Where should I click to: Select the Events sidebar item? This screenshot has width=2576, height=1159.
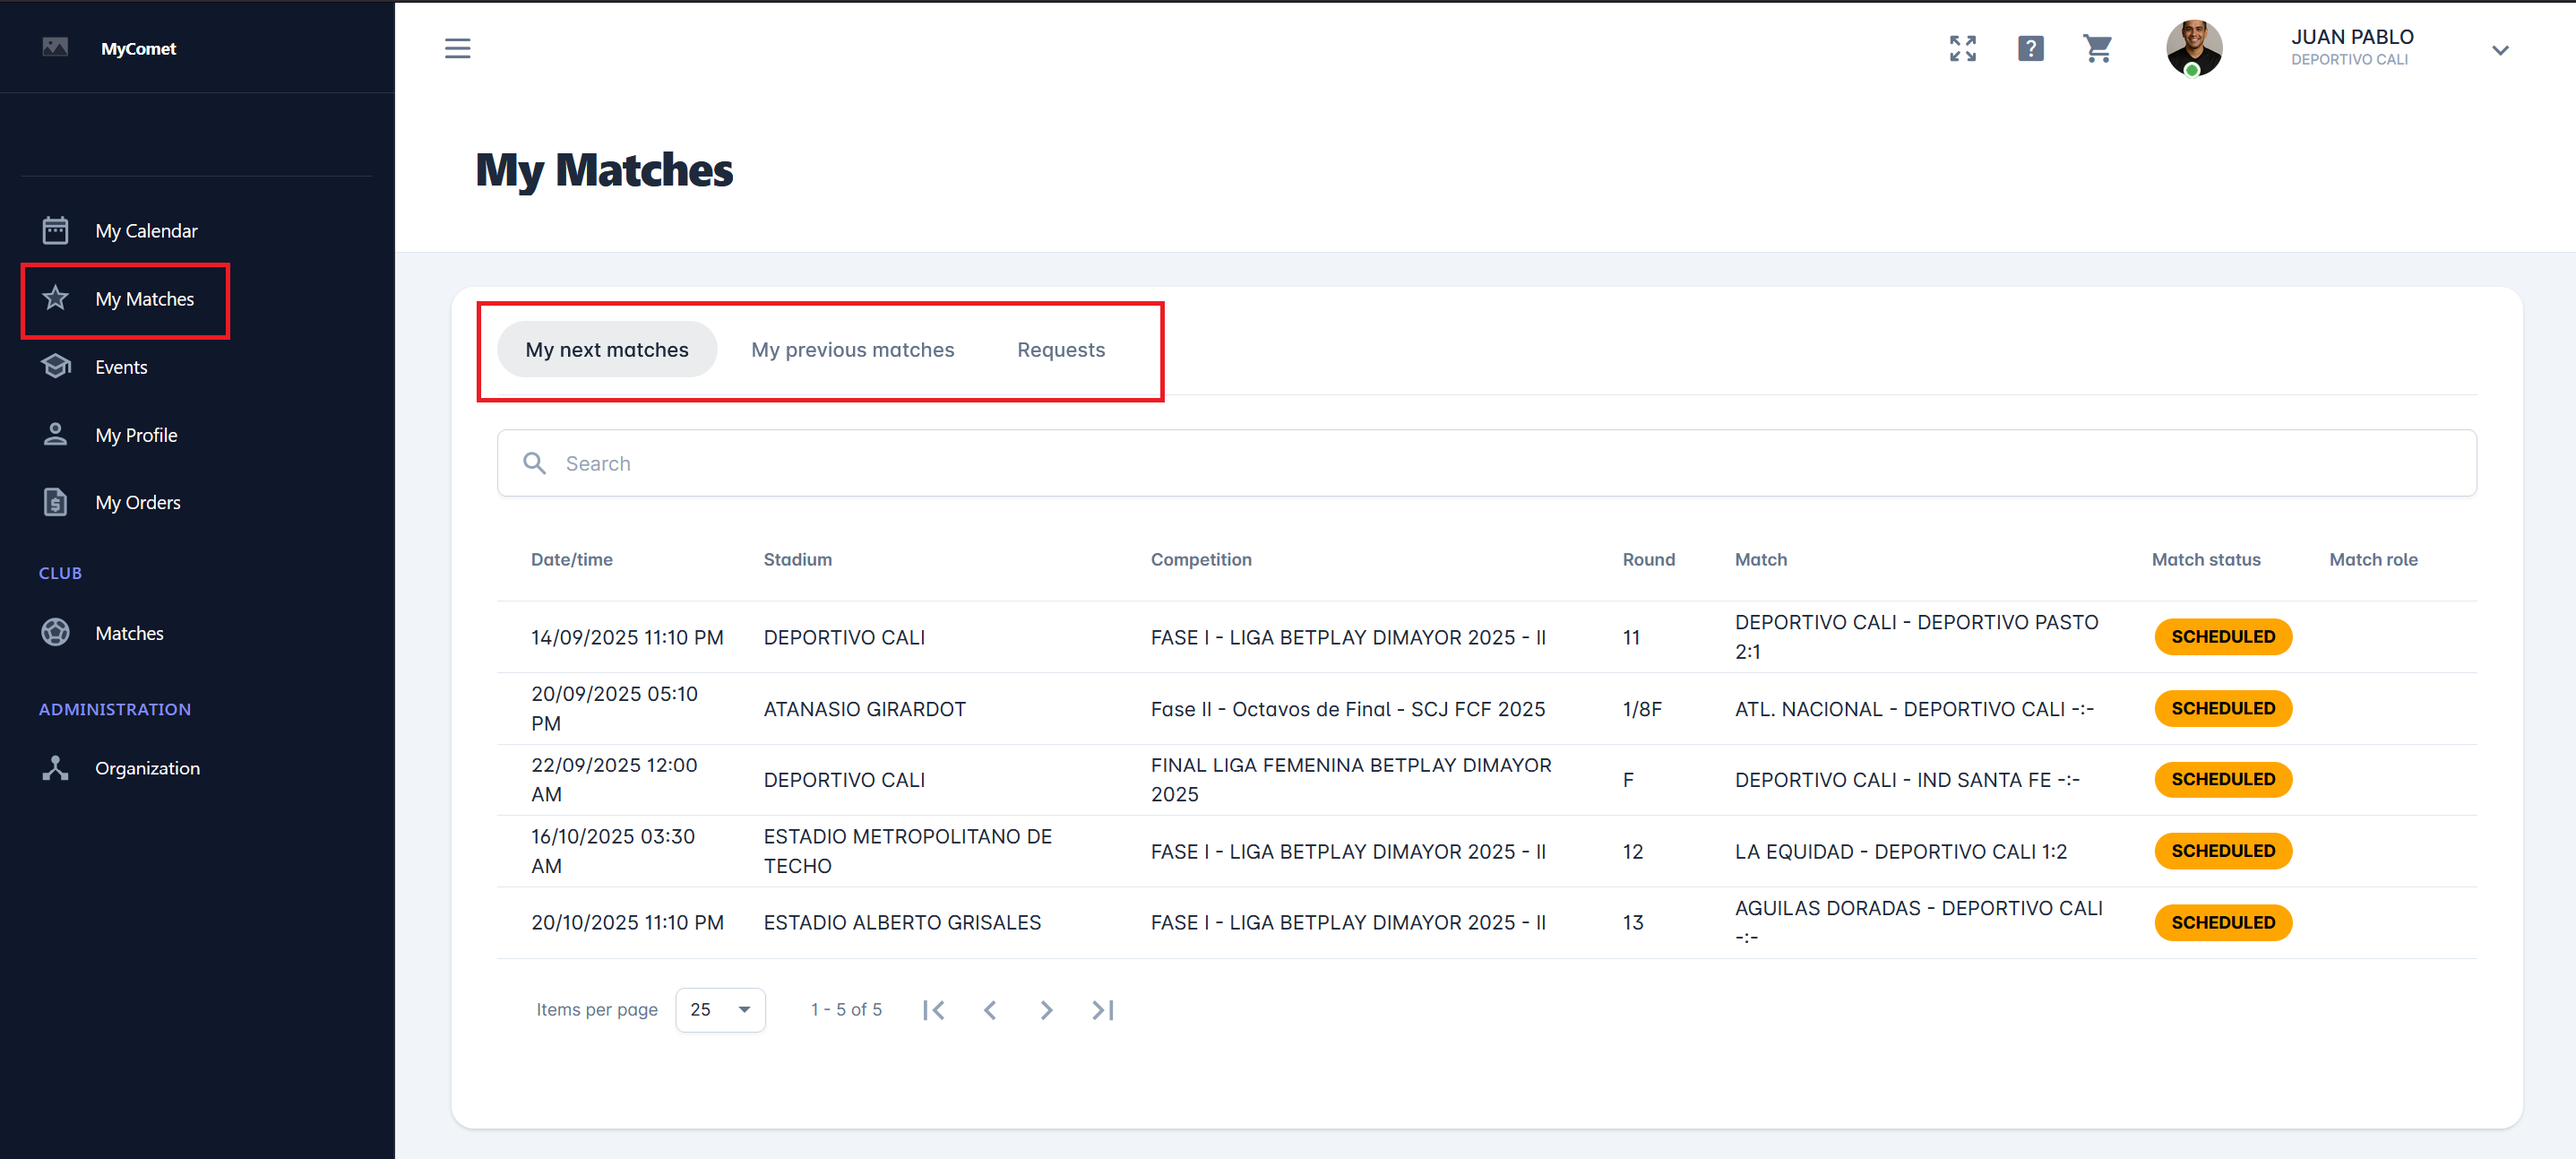pyautogui.click(x=121, y=367)
